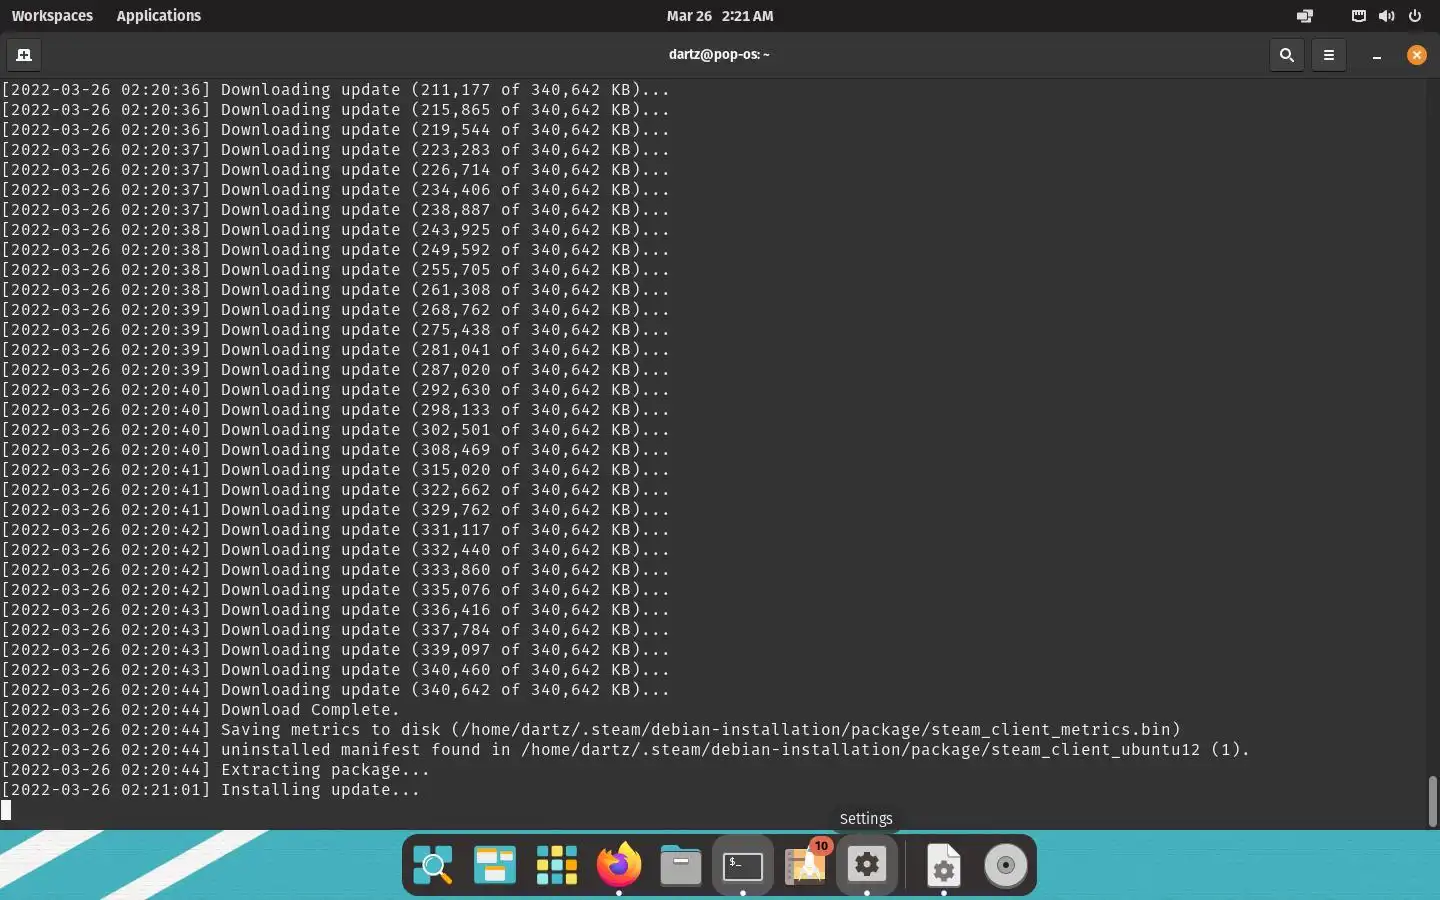Click the line with 337,784 KB
This screenshot has width=1440, height=900.
tap(335, 630)
